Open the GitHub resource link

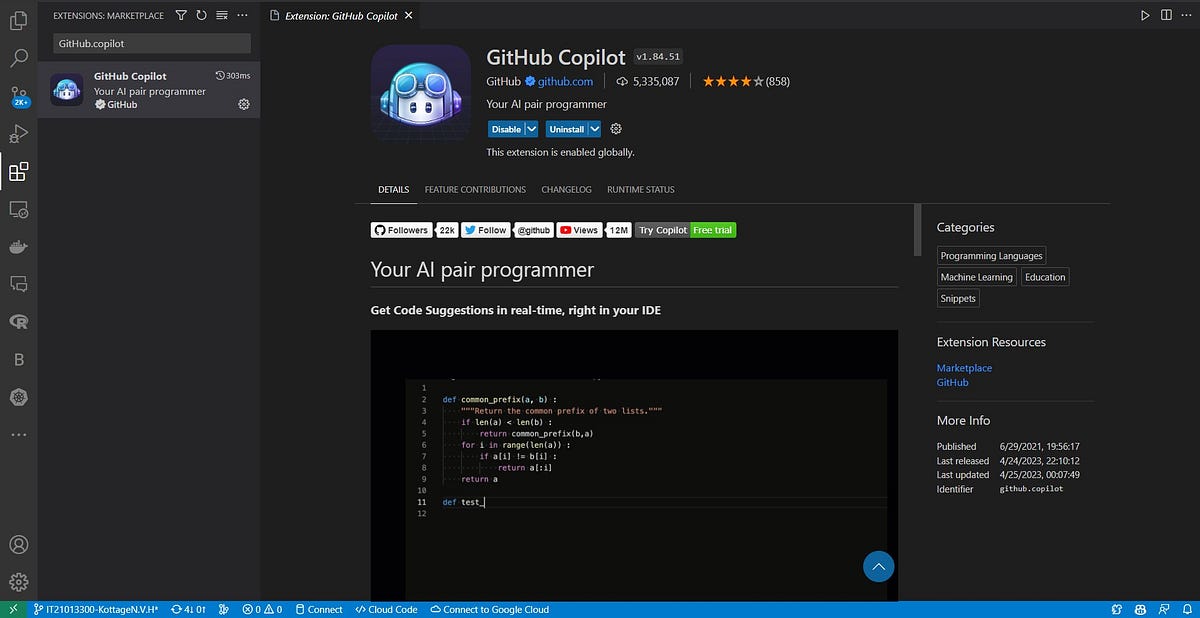[952, 382]
